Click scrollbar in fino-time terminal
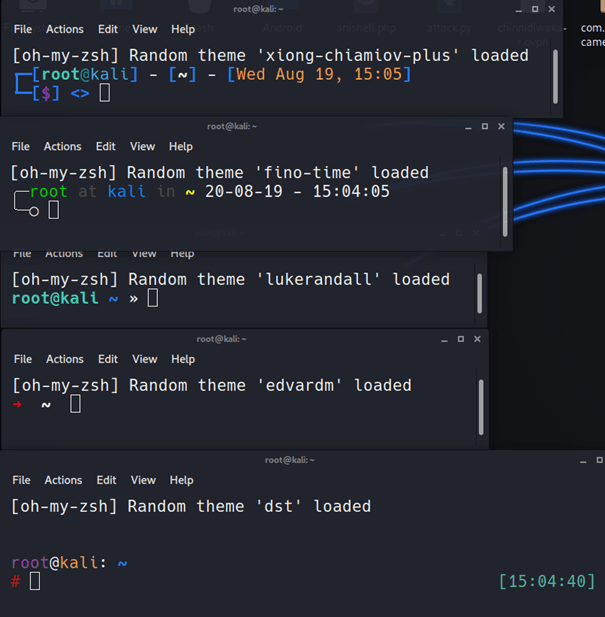The height and width of the screenshot is (617, 605). pos(505,201)
